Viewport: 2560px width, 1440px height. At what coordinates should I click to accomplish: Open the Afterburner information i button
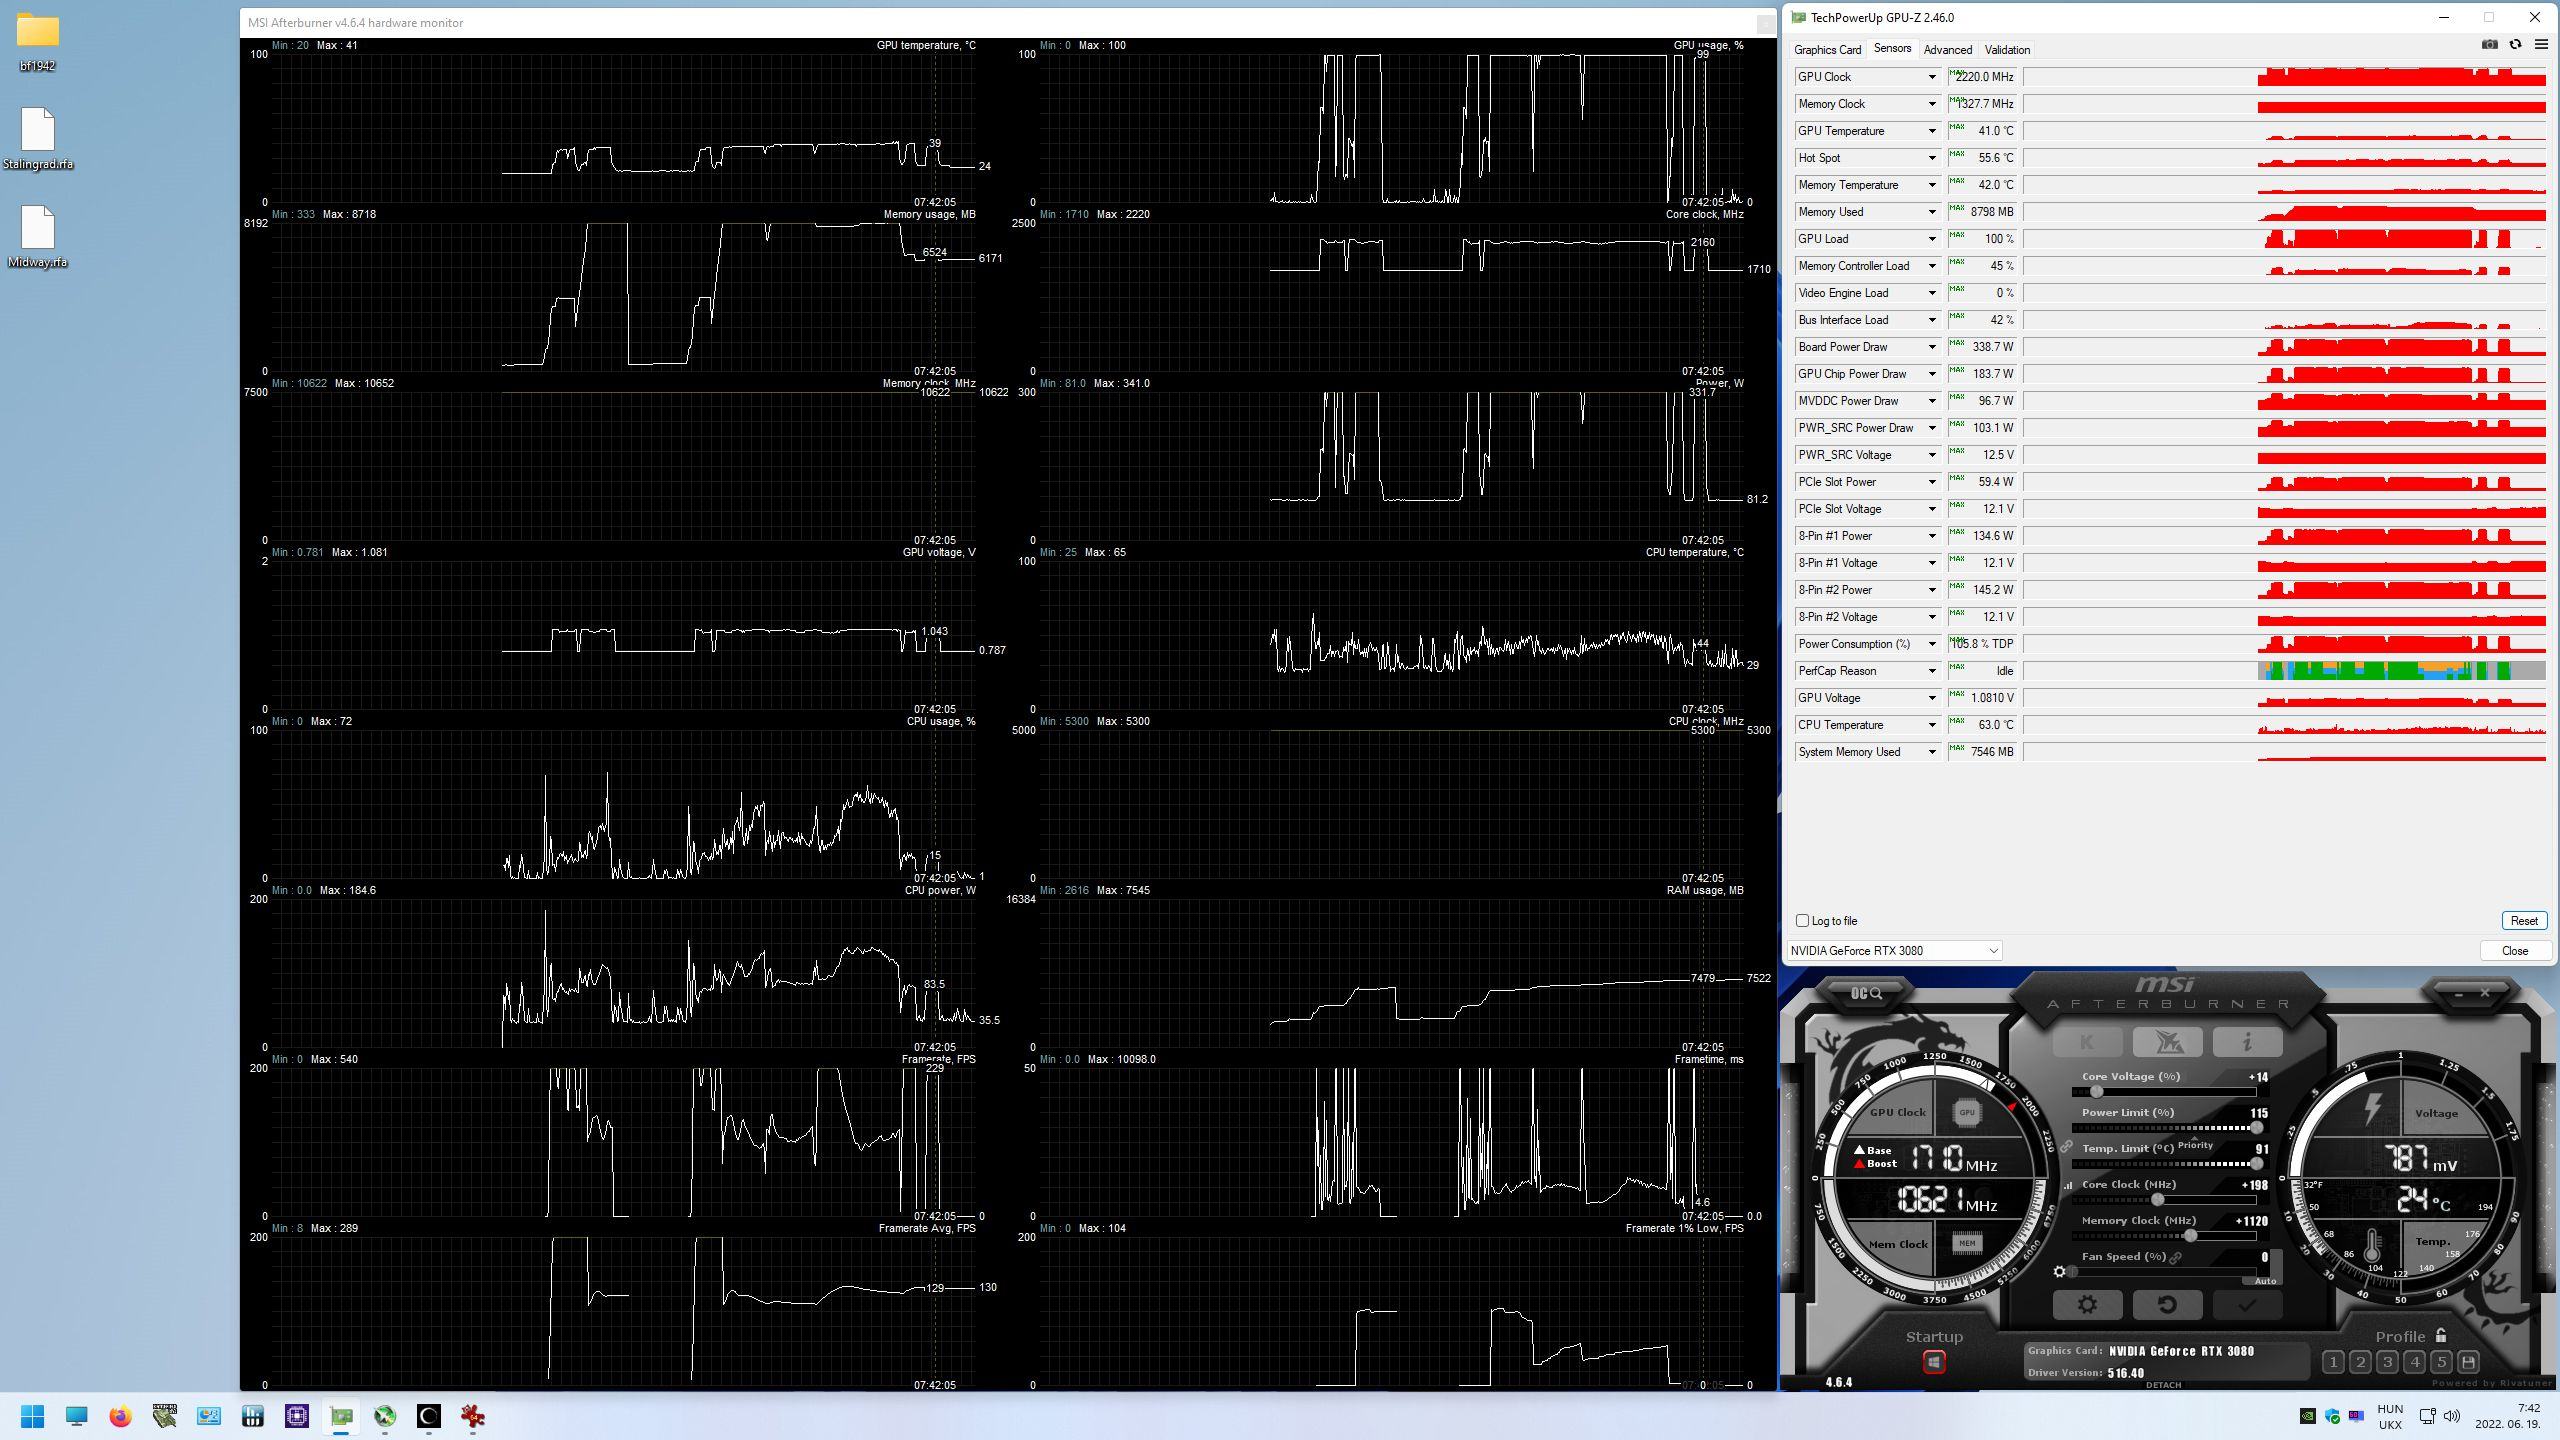point(2247,1042)
